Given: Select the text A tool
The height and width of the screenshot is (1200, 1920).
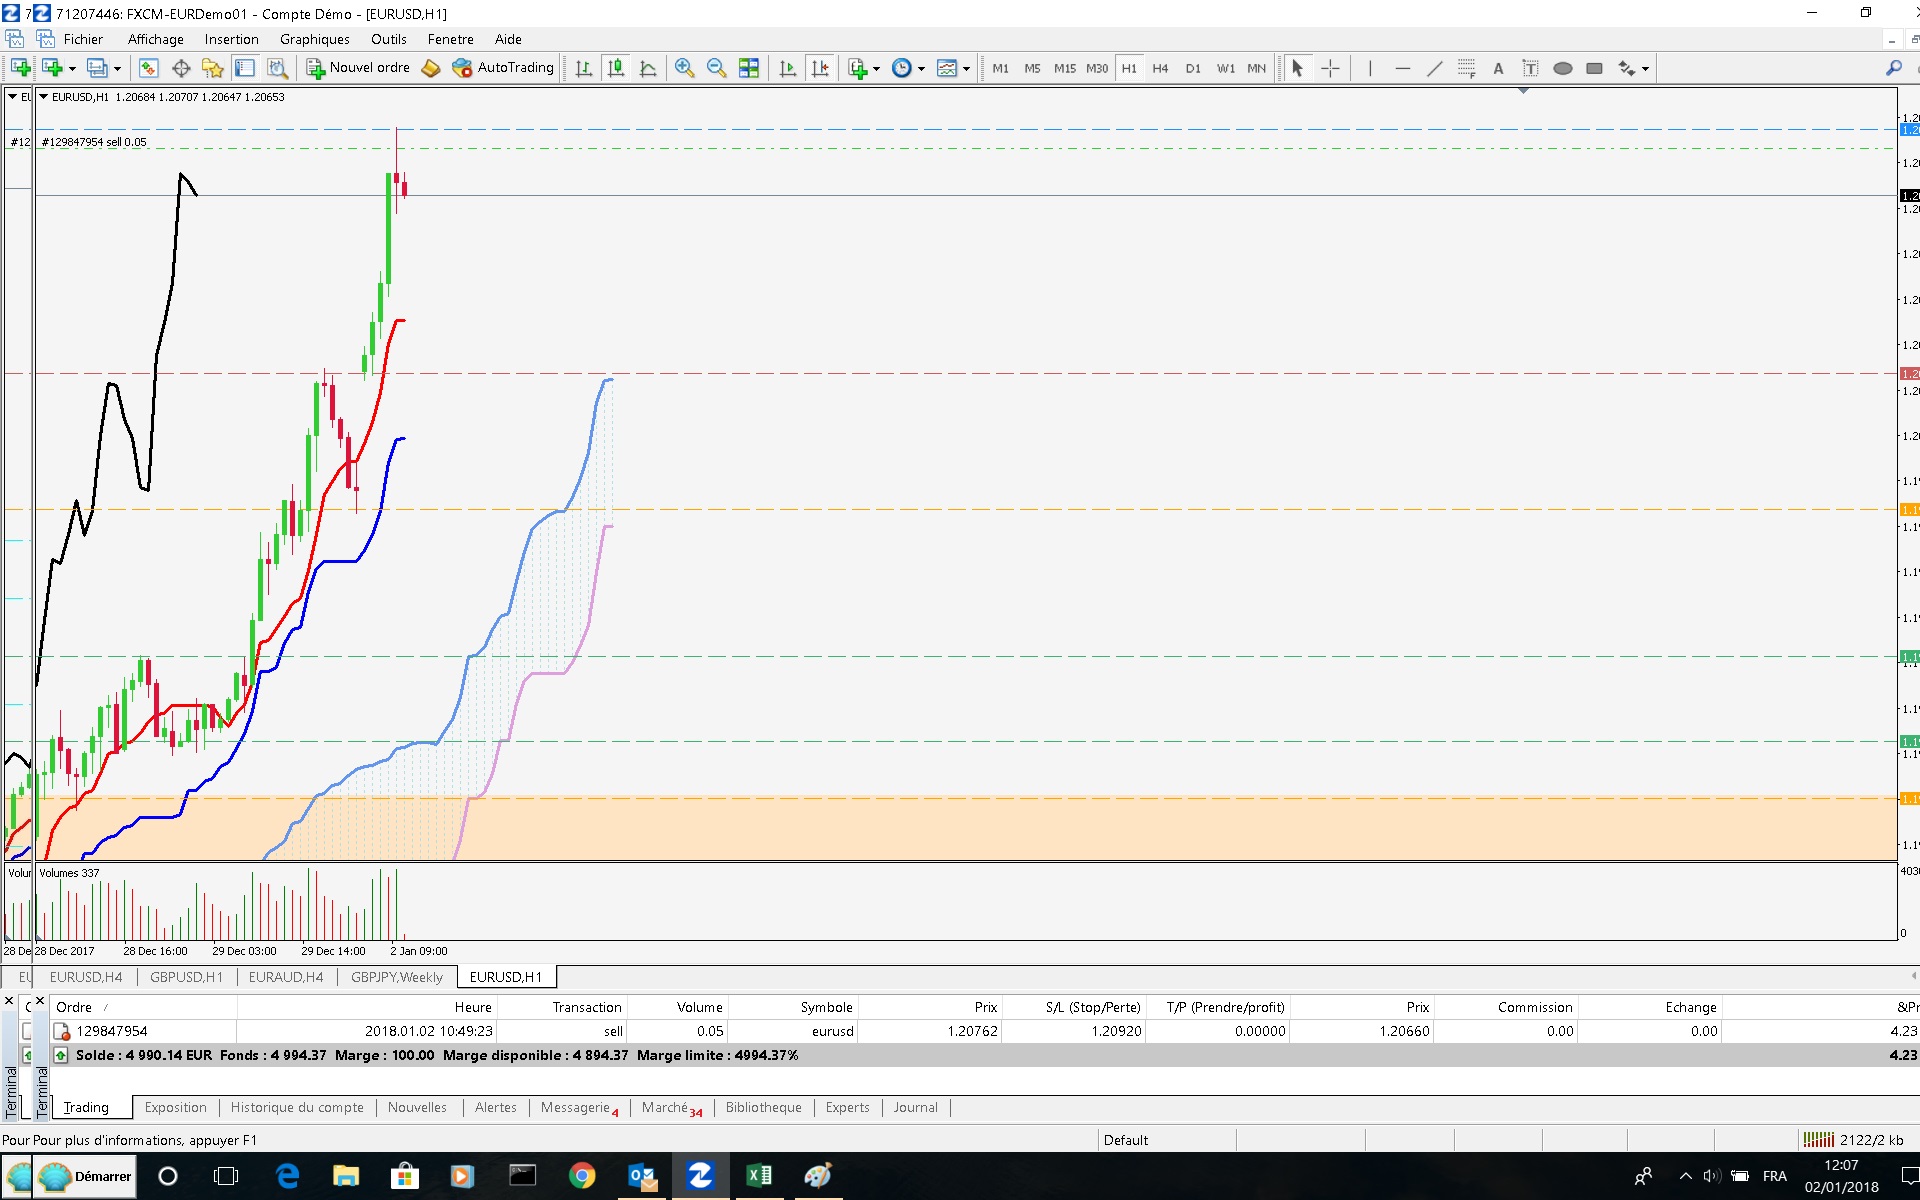Looking at the screenshot, I should pyautogui.click(x=1498, y=68).
